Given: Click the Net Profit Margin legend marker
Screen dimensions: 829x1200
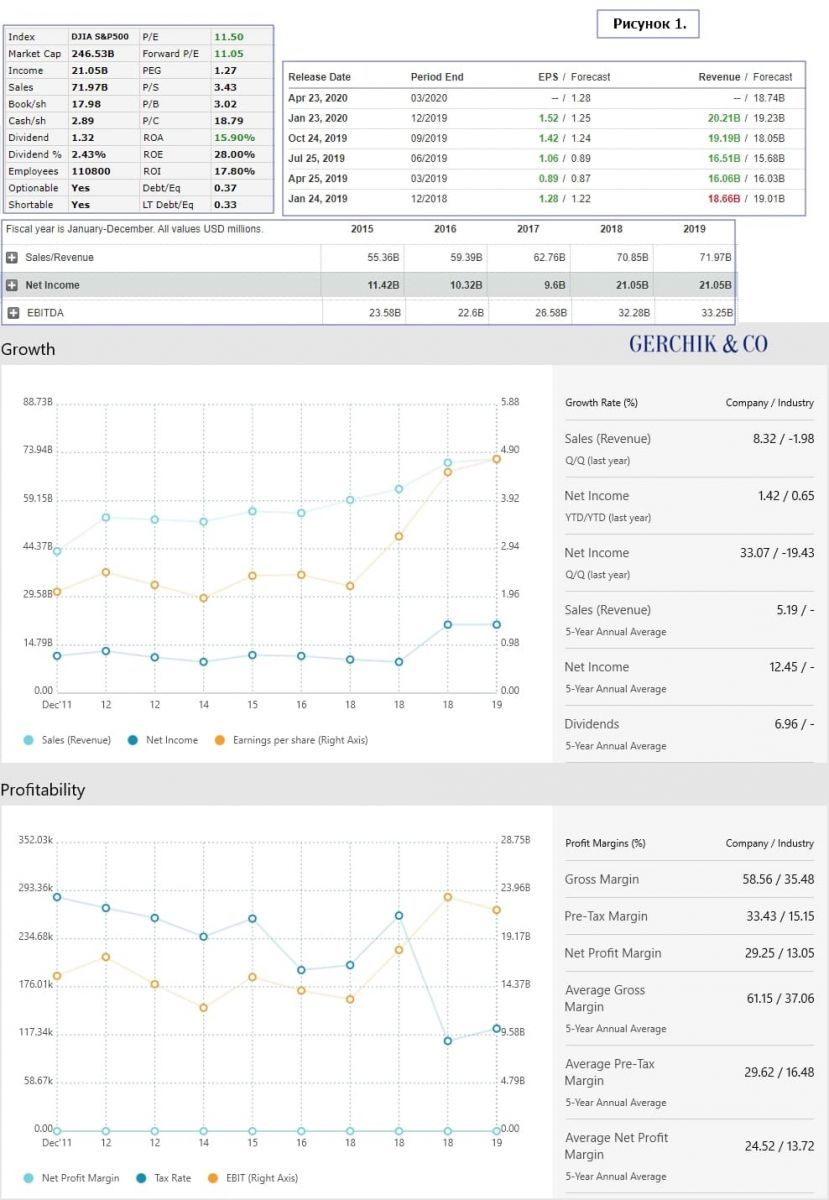Looking at the screenshot, I should coord(29,1178).
